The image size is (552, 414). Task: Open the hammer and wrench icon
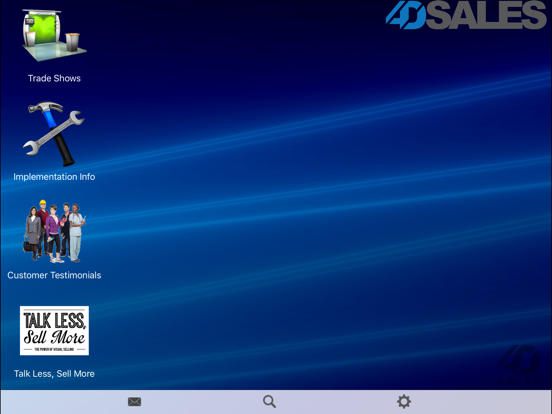(54, 134)
